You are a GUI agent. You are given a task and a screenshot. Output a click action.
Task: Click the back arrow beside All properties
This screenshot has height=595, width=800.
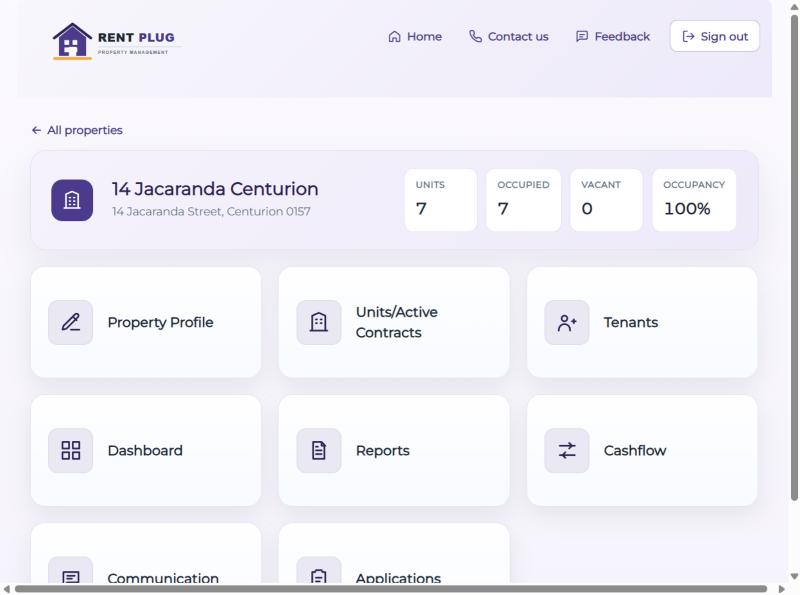click(x=36, y=131)
